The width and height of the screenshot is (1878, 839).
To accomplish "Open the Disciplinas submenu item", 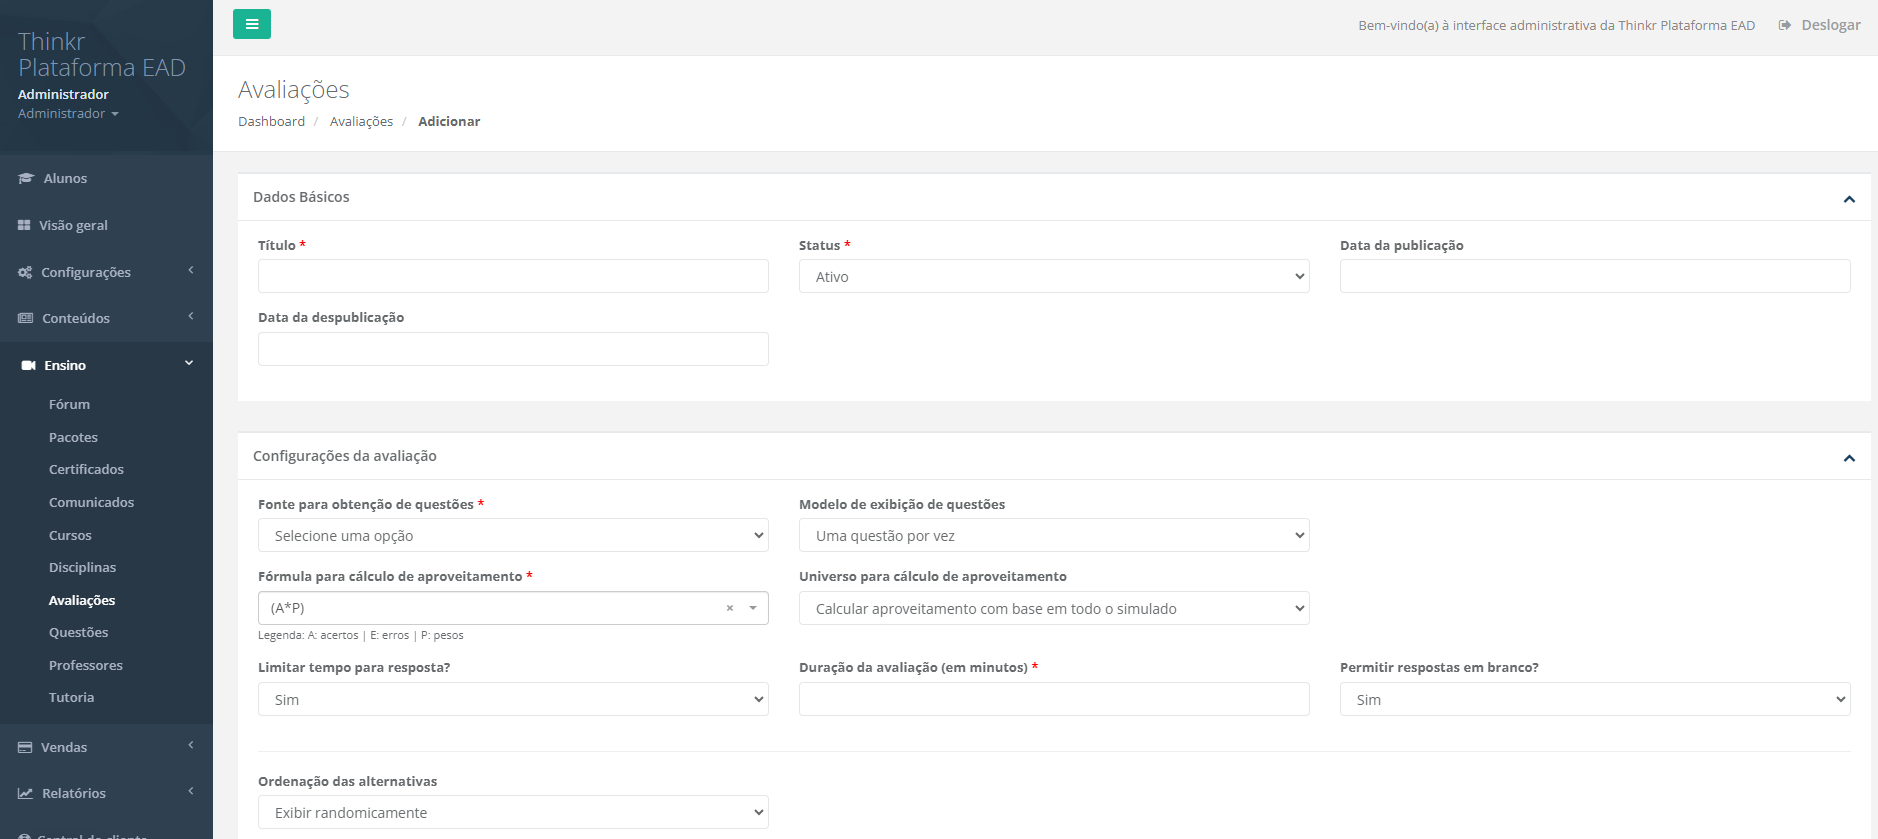I will pyautogui.click(x=82, y=567).
